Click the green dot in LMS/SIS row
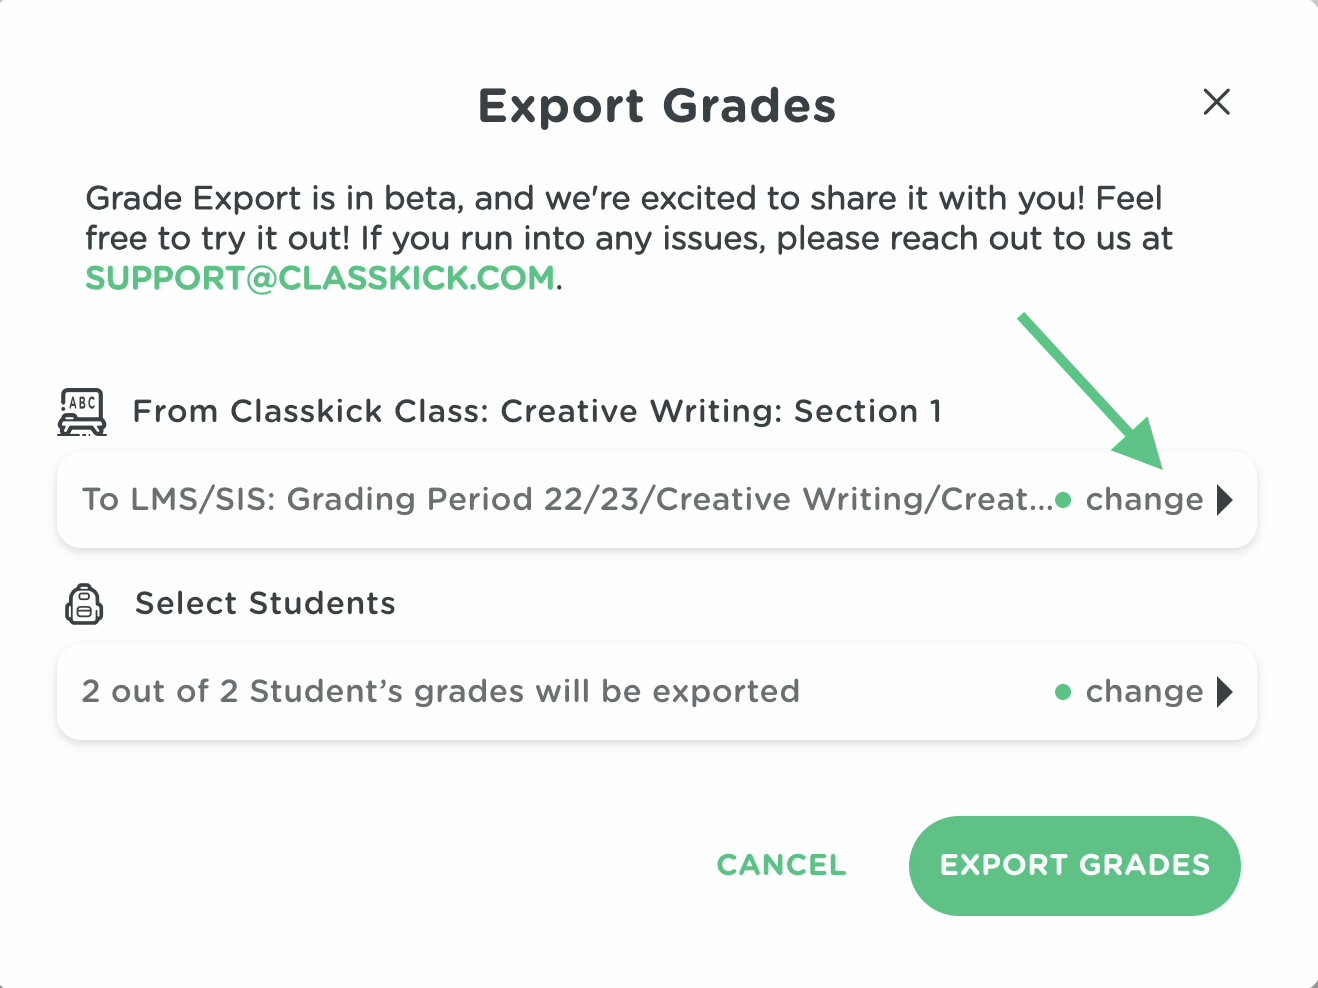Image resolution: width=1318 pixels, height=988 pixels. (1063, 500)
